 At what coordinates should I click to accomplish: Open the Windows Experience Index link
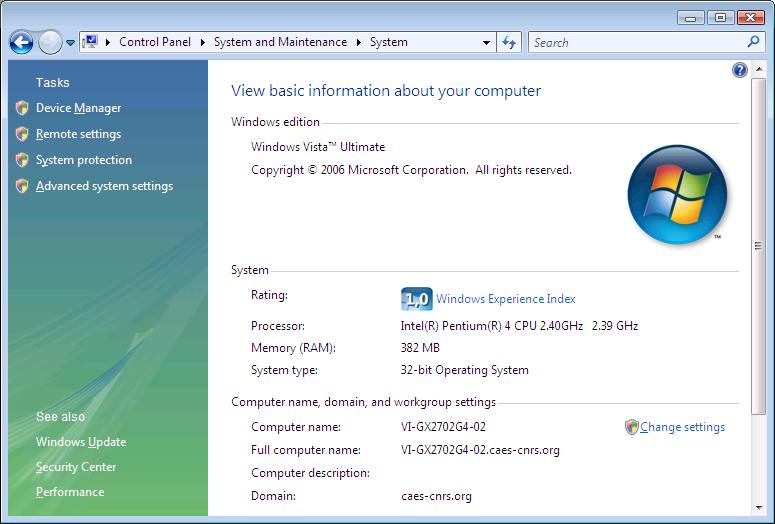click(x=506, y=299)
